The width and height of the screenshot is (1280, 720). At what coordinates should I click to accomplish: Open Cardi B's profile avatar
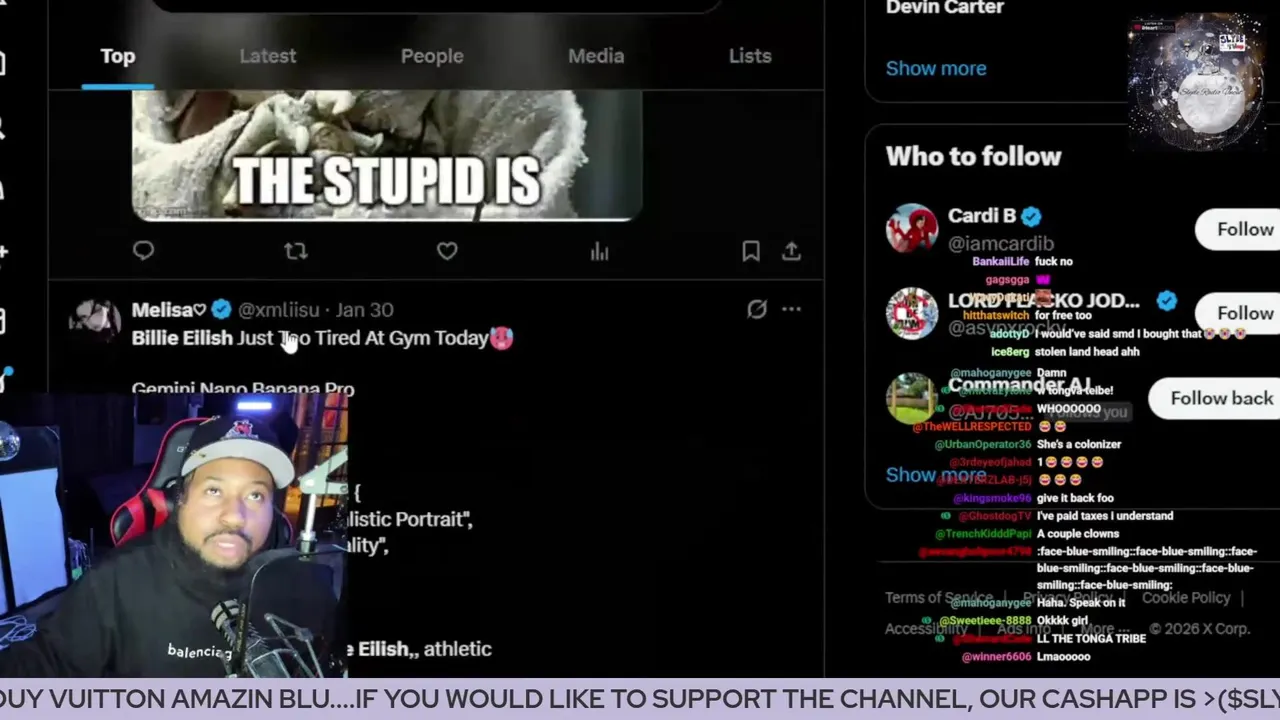pyautogui.click(x=911, y=229)
